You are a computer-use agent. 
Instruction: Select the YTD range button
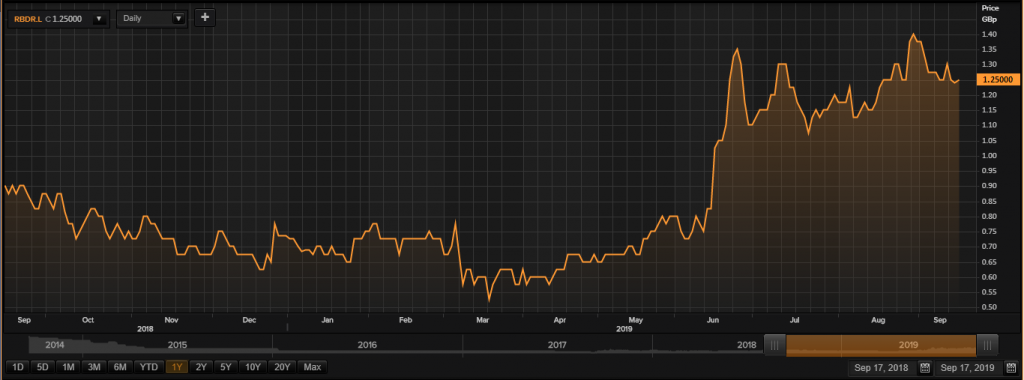149,368
